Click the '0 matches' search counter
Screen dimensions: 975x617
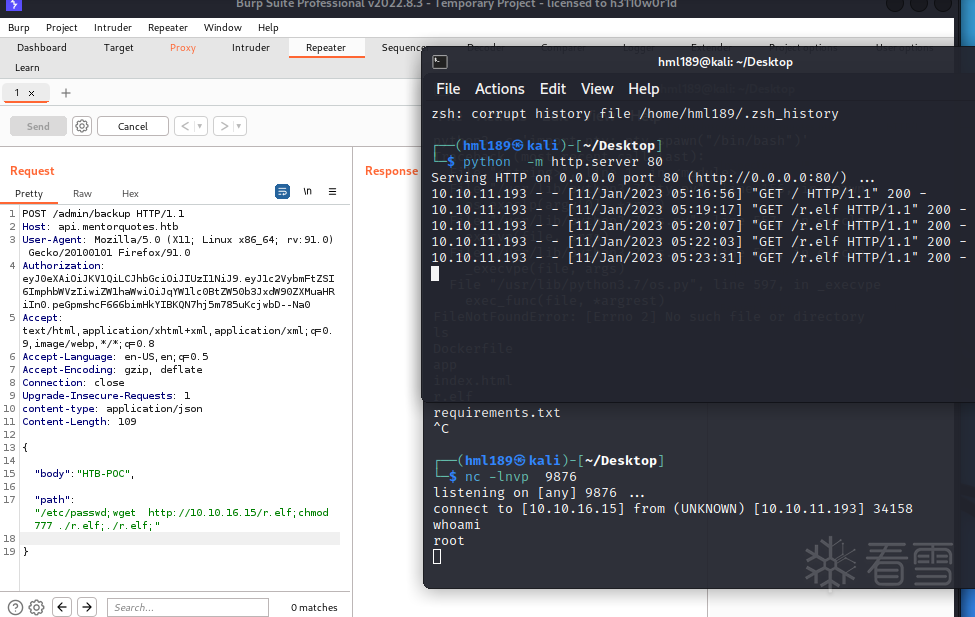(314, 608)
